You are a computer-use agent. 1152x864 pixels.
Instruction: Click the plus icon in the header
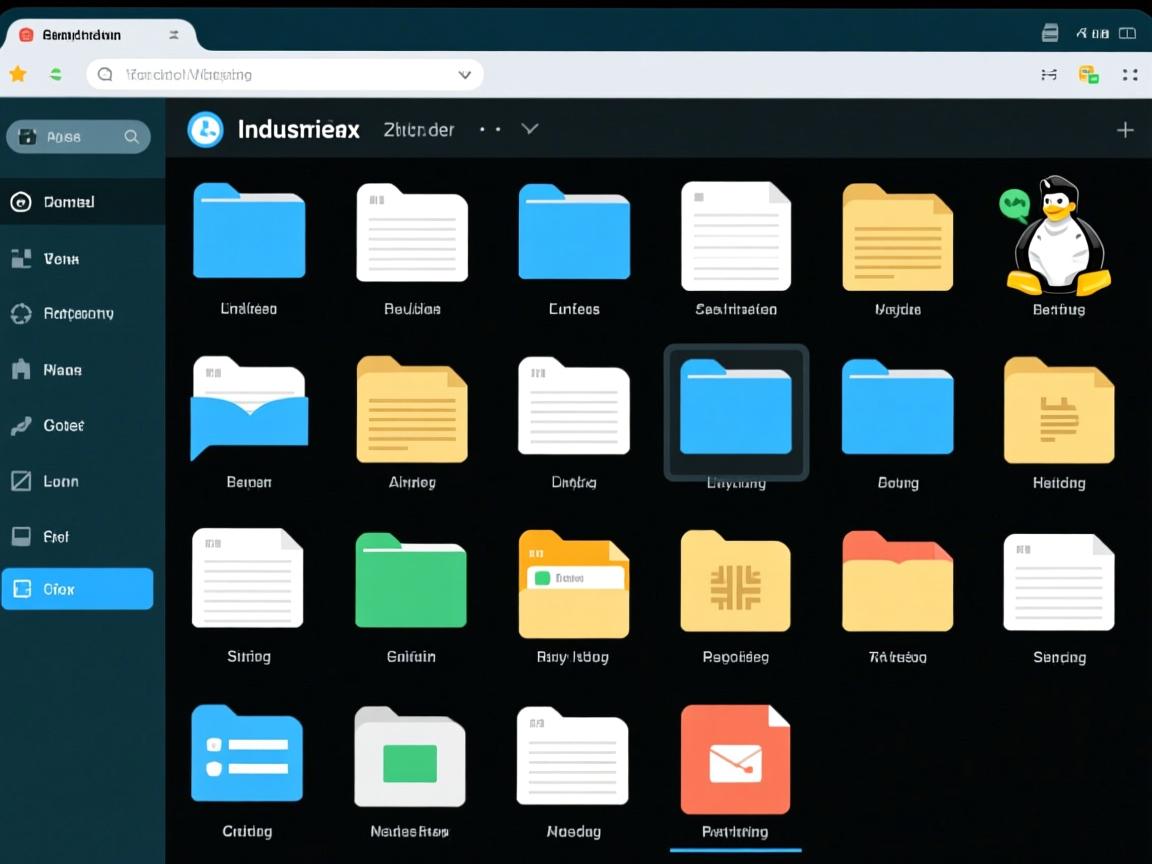(x=1125, y=130)
